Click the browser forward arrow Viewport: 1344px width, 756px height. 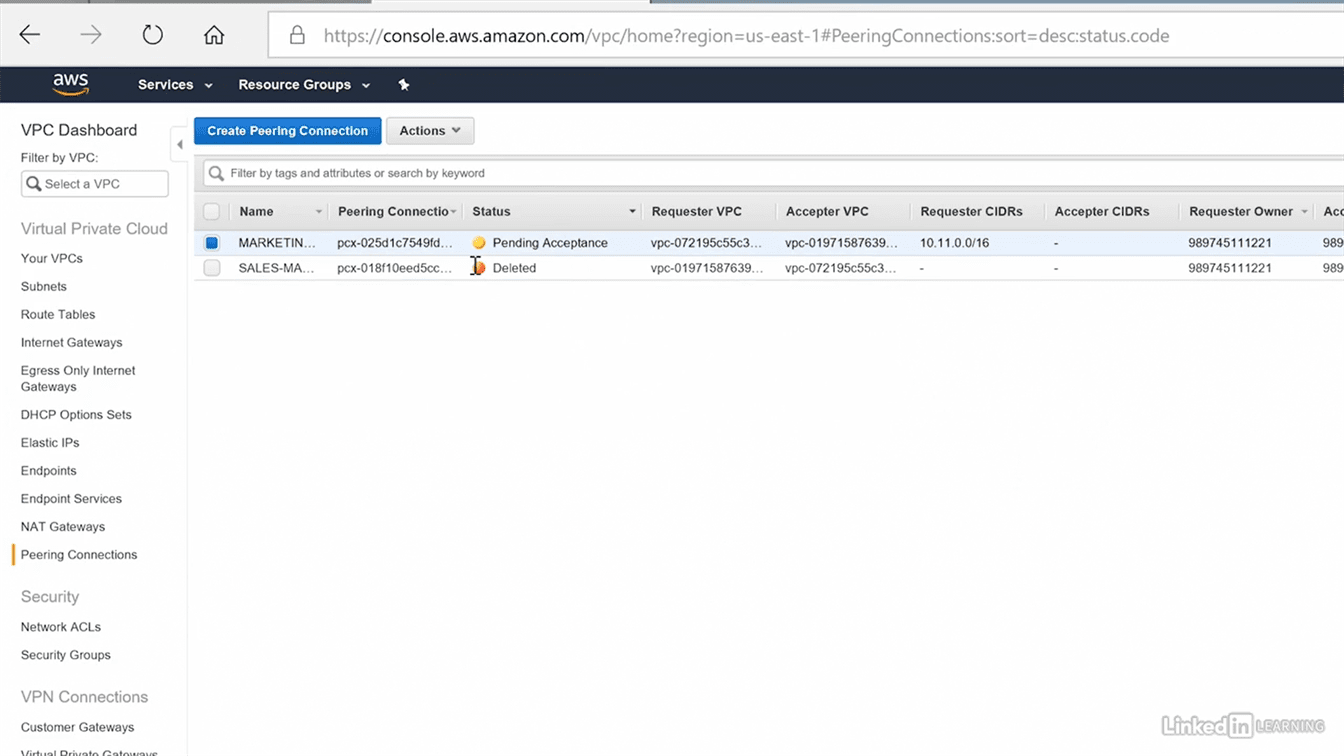91,36
